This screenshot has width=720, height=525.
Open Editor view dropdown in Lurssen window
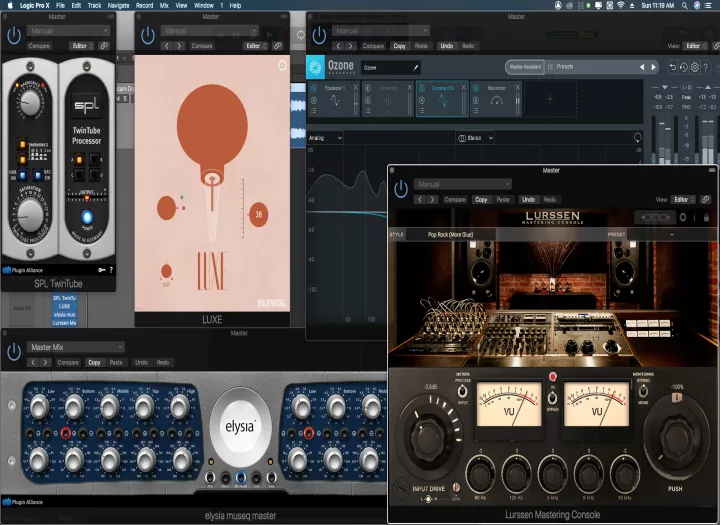[684, 199]
